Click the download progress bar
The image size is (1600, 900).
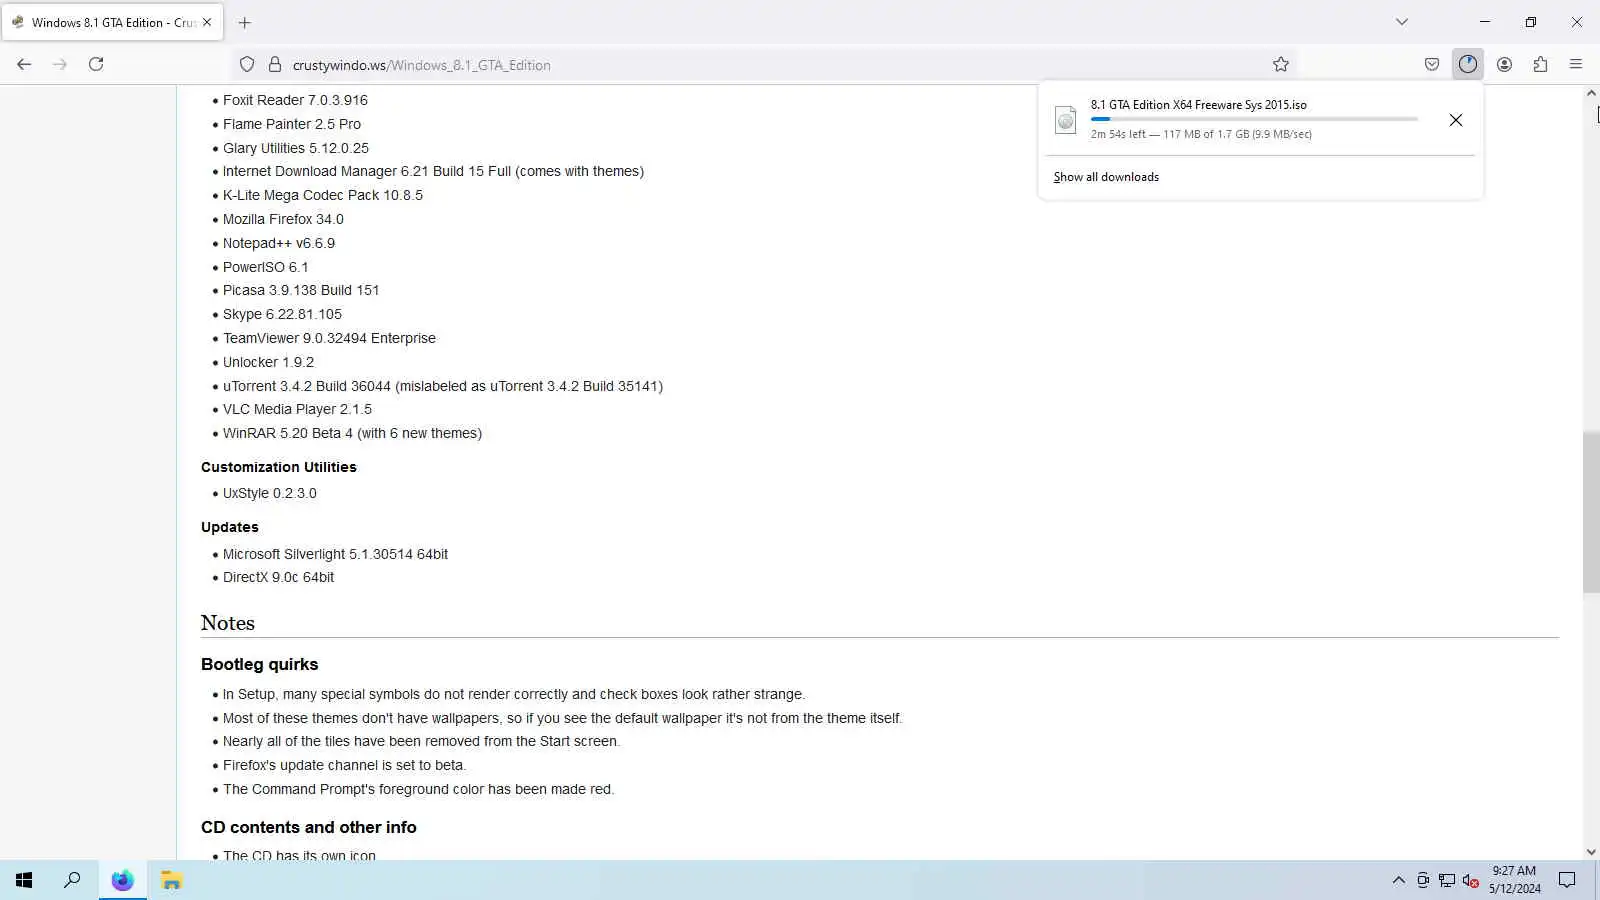point(1254,119)
